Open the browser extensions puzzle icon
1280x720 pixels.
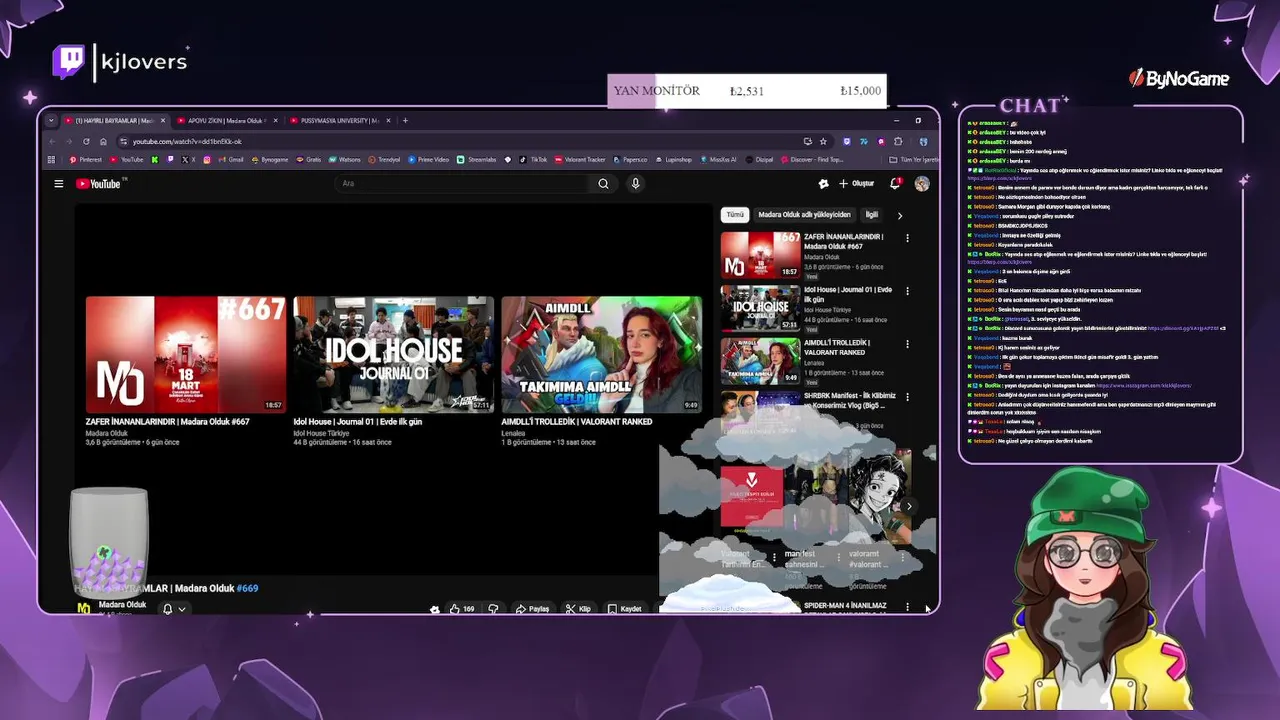[897, 141]
